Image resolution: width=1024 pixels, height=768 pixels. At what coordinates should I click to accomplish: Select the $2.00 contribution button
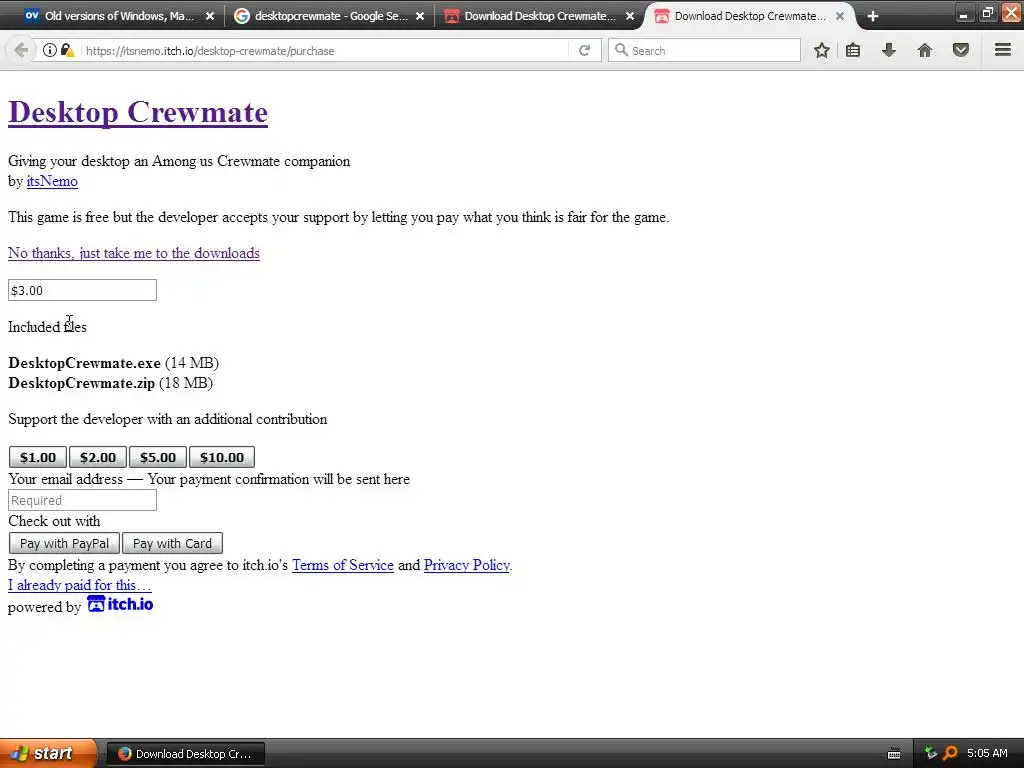(x=98, y=457)
